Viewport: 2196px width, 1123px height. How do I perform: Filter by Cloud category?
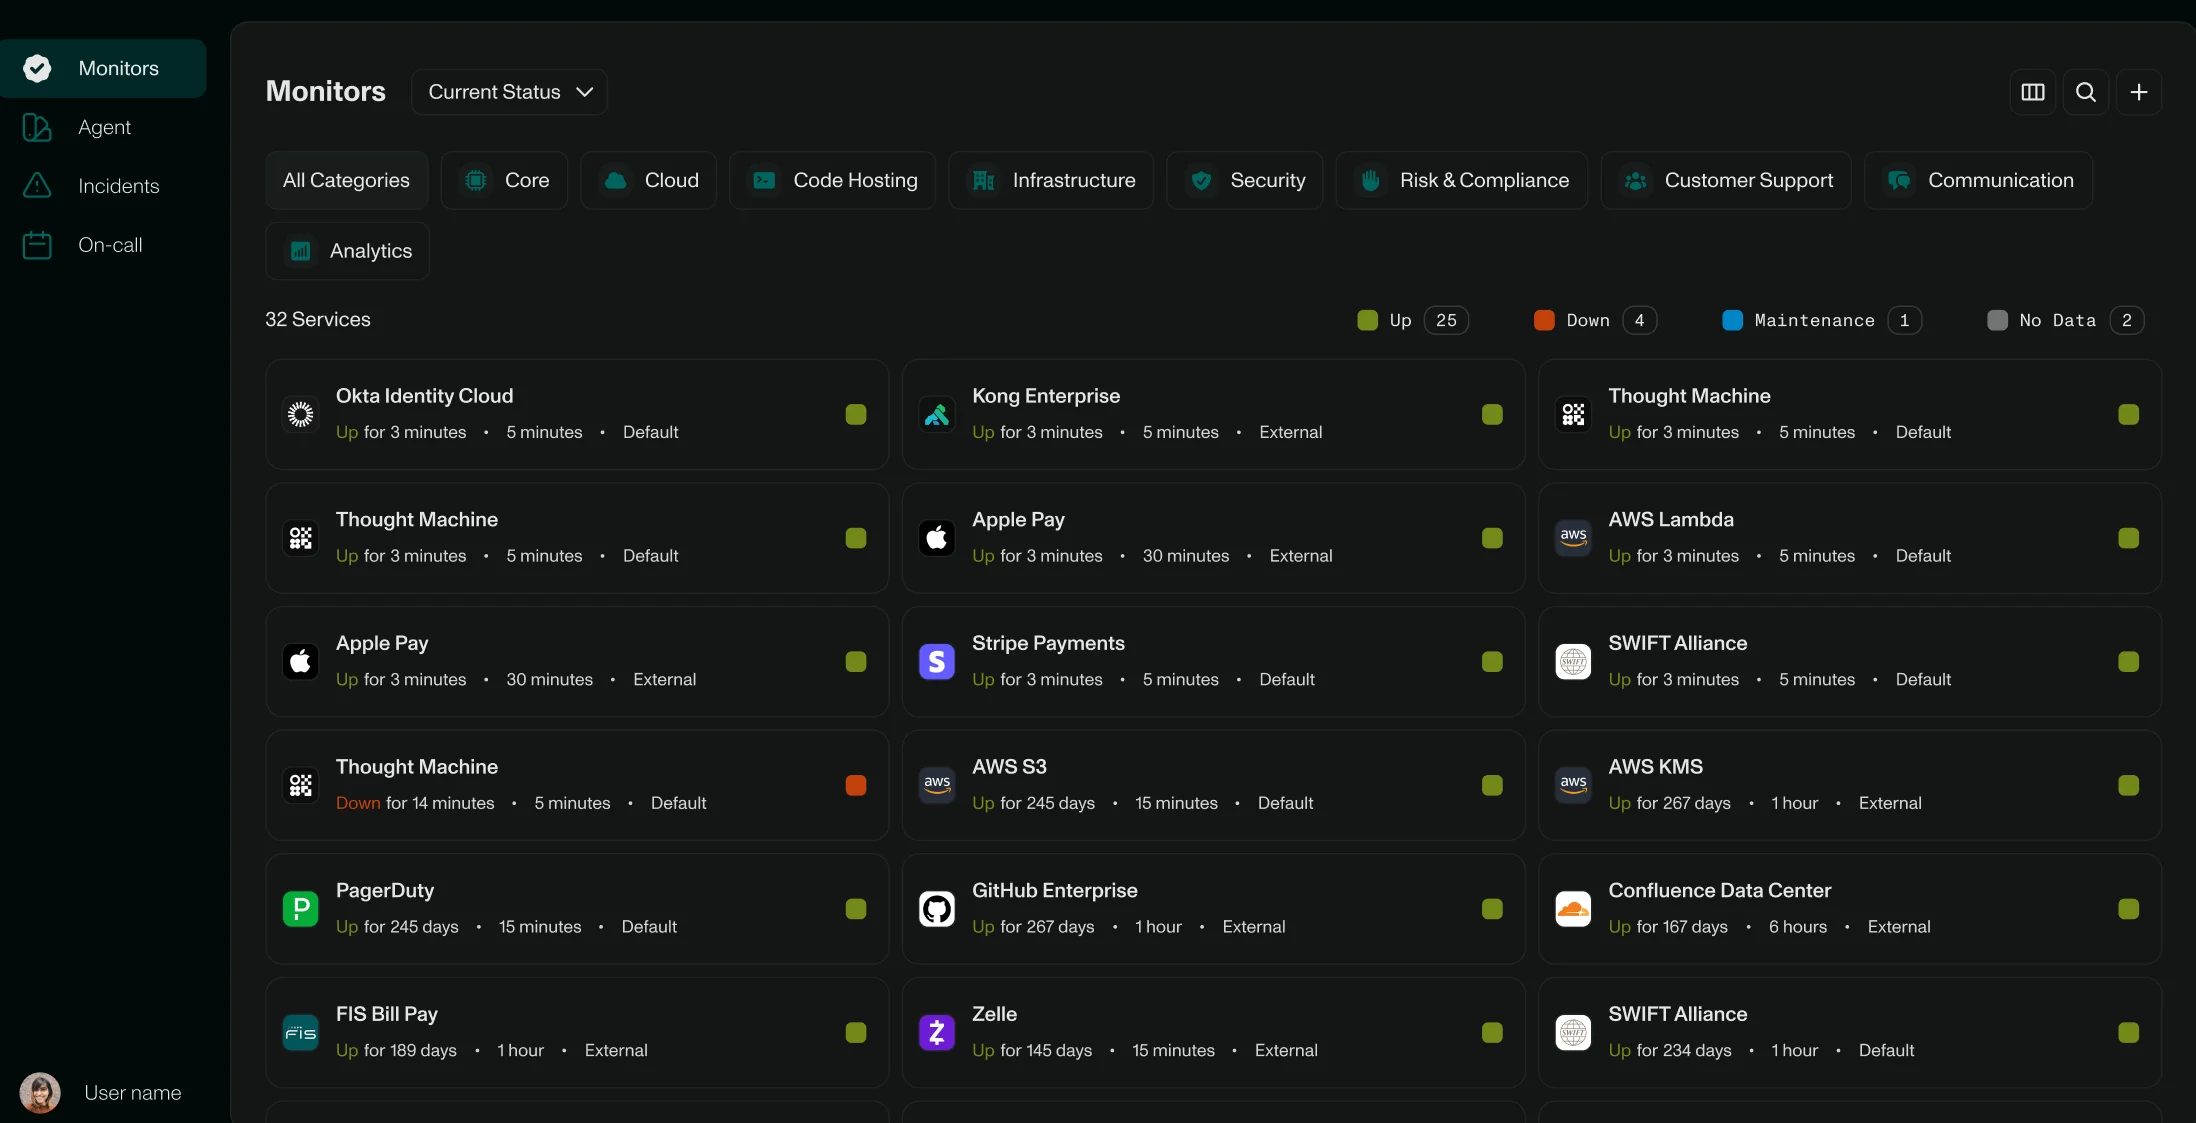click(648, 180)
